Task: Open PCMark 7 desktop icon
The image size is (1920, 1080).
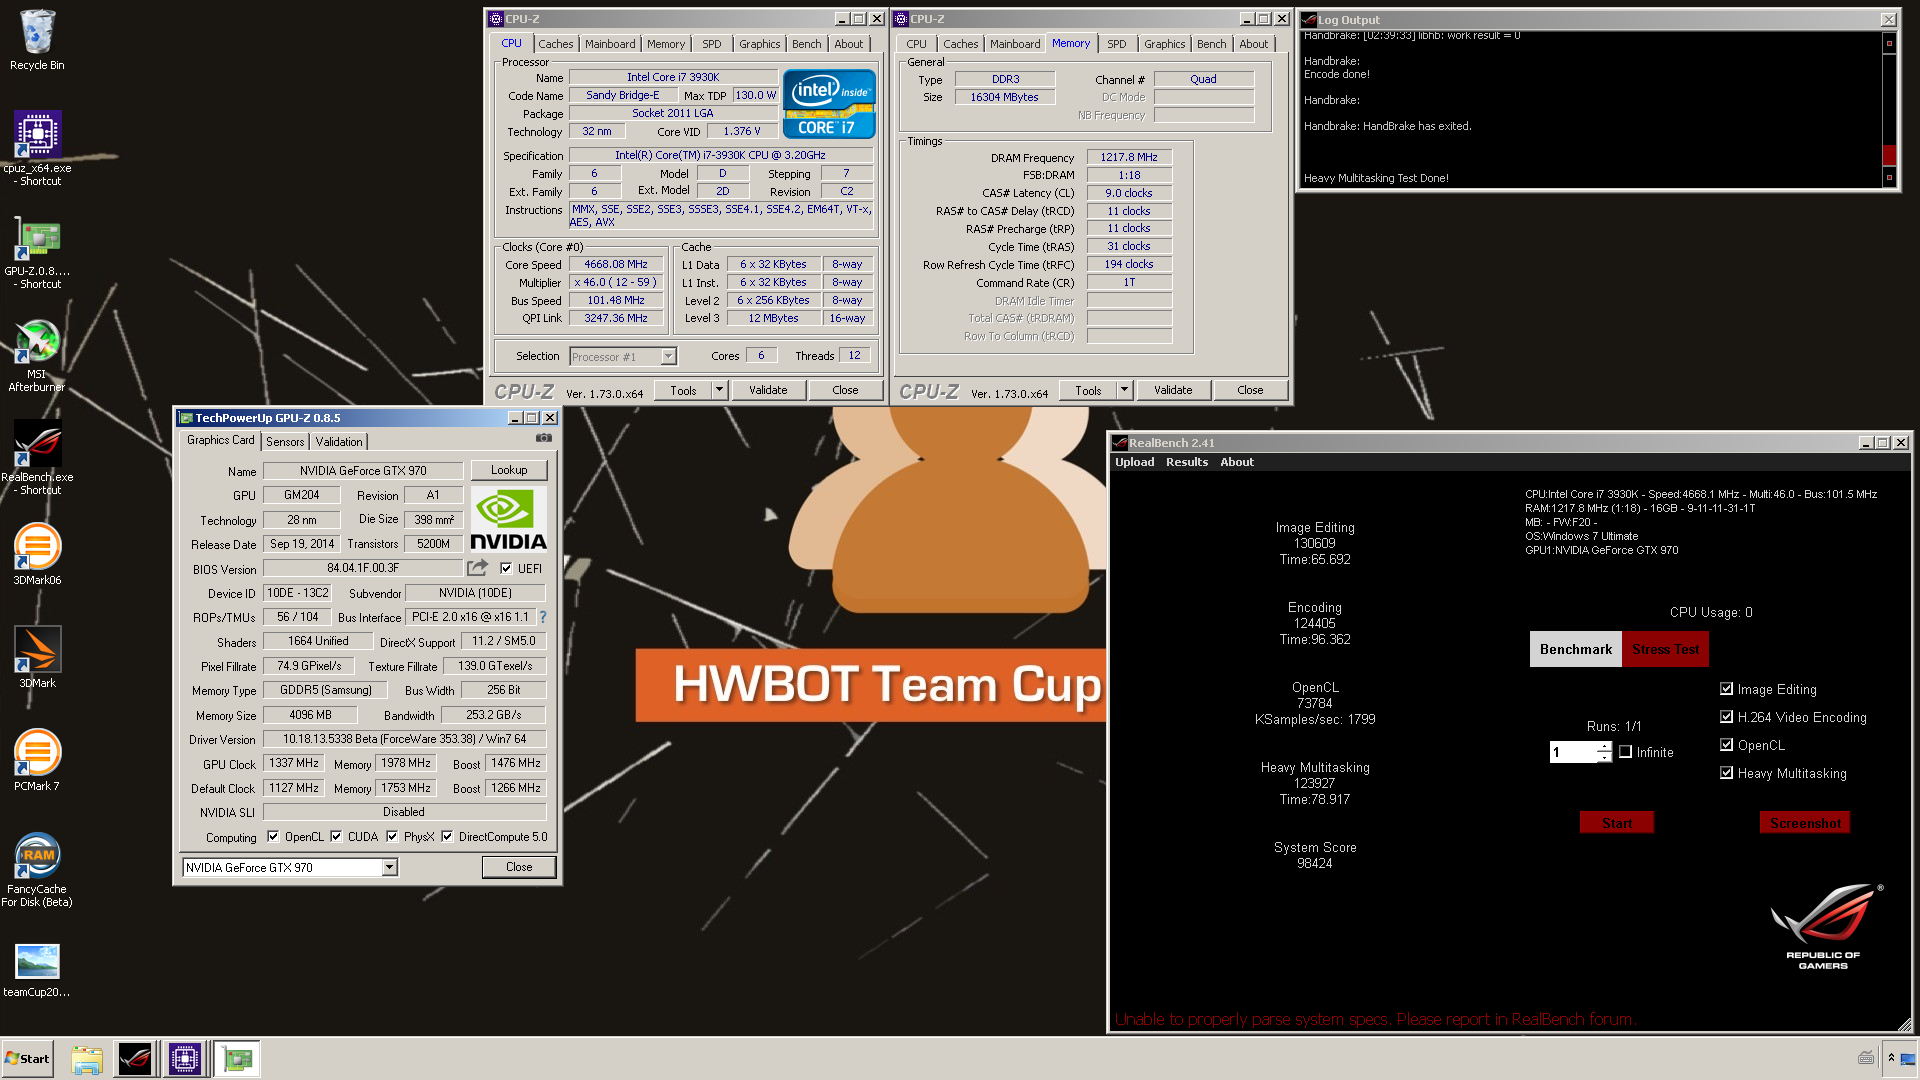Action: [37, 753]
